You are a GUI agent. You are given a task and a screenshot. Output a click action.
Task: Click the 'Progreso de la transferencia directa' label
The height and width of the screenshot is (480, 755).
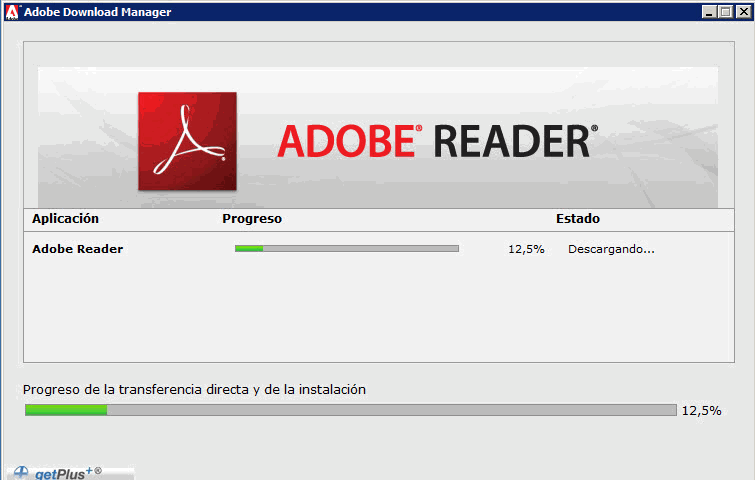click(194, 389)
